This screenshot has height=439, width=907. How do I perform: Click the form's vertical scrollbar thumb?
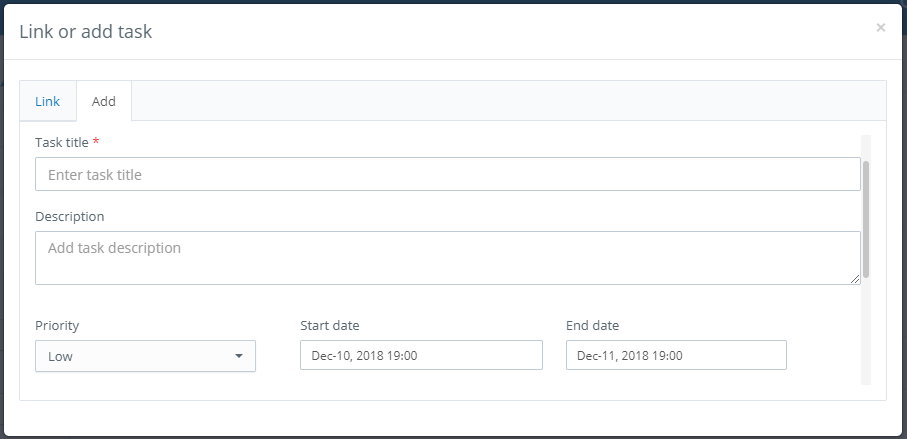pos(866,219)
